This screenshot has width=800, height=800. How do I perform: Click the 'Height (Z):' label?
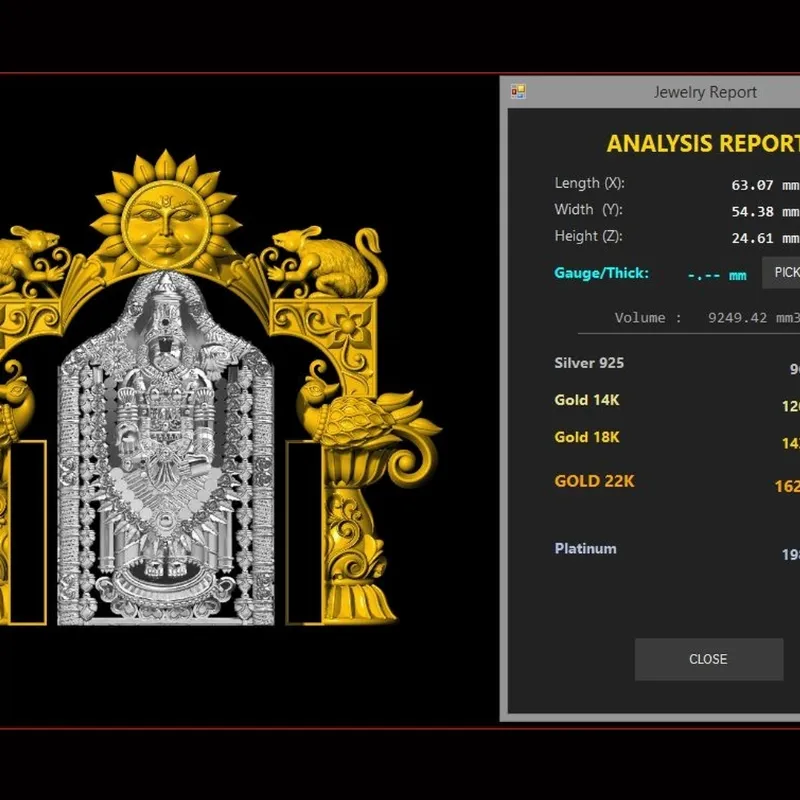coord(588,236)
